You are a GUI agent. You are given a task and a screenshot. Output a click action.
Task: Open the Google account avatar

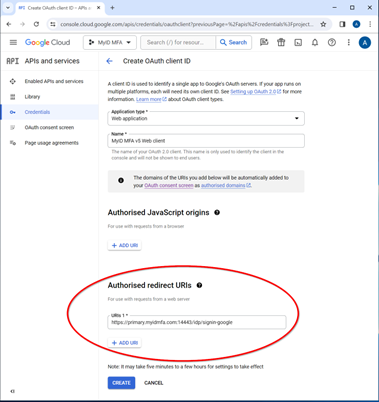pyautogui.click(x=365, y=43)
